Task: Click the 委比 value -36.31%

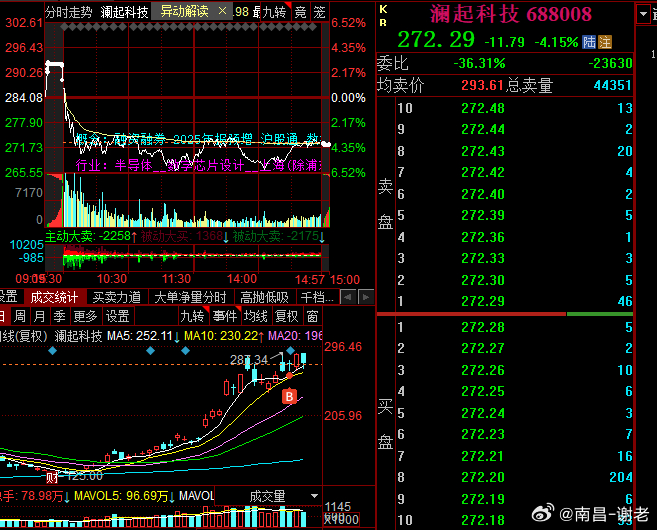Action: click(x=479, y=63)
